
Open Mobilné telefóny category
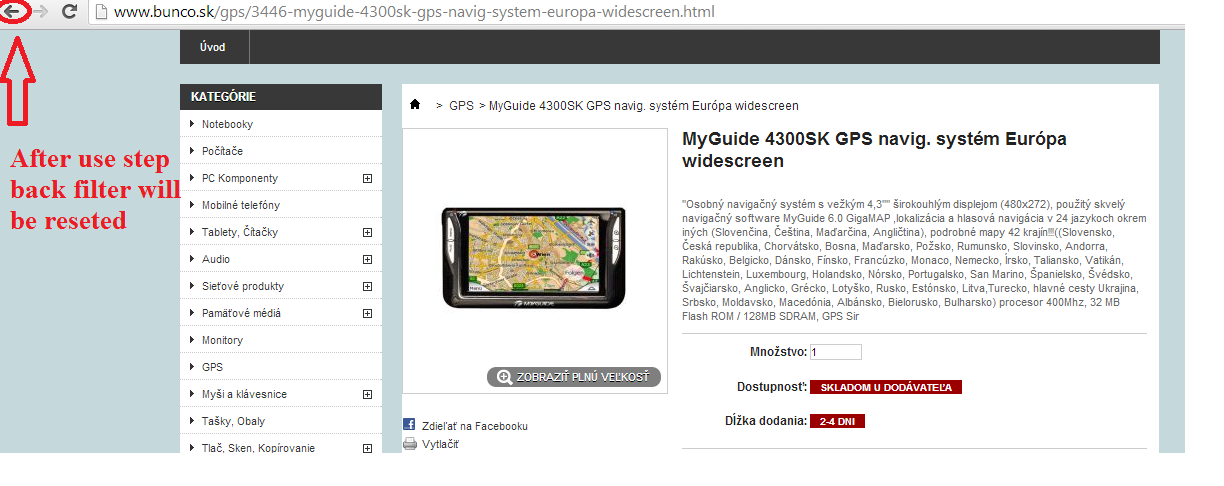pos(241,205)
